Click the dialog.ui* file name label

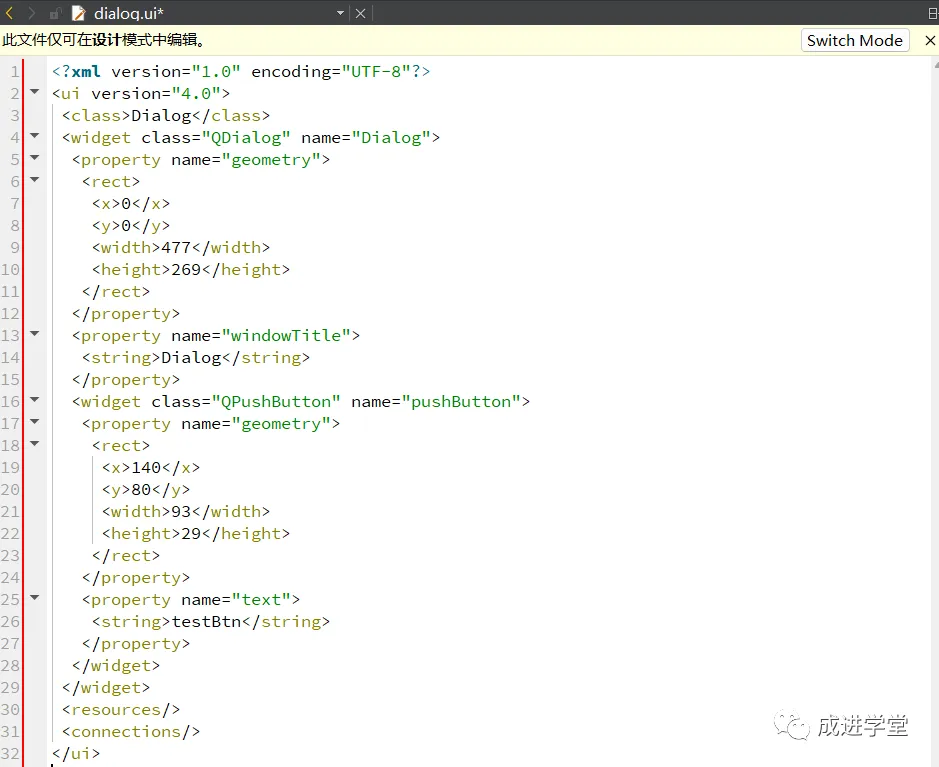pyautogui.click(x=129, y=13)
